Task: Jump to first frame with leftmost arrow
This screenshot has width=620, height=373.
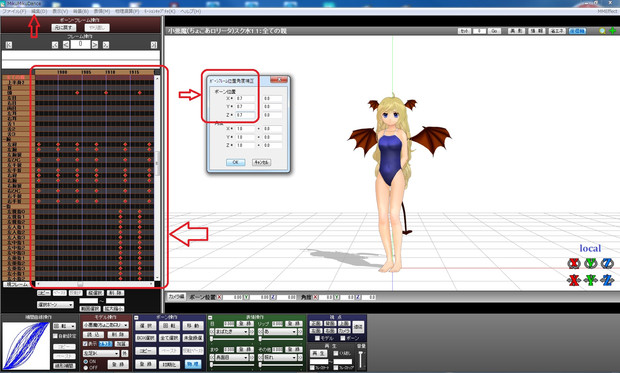Action: pos(9,45)
